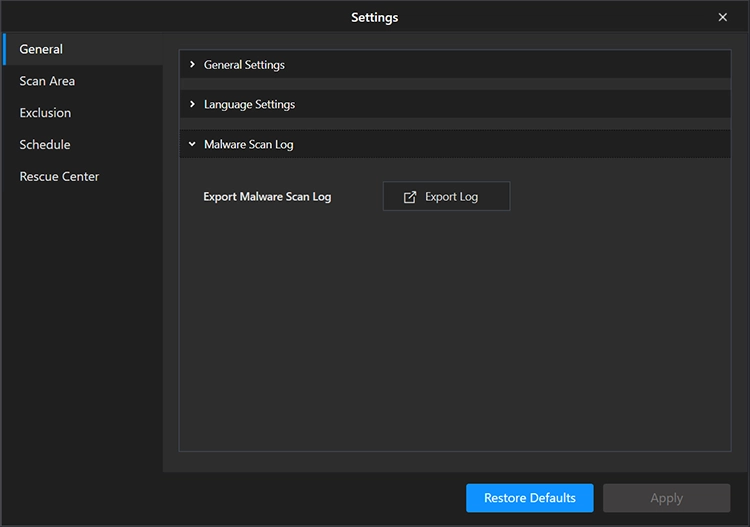Screen dimensions: 750x527
Task: Click the chevron arrow beside General Settings
Action: coord(192,64)
